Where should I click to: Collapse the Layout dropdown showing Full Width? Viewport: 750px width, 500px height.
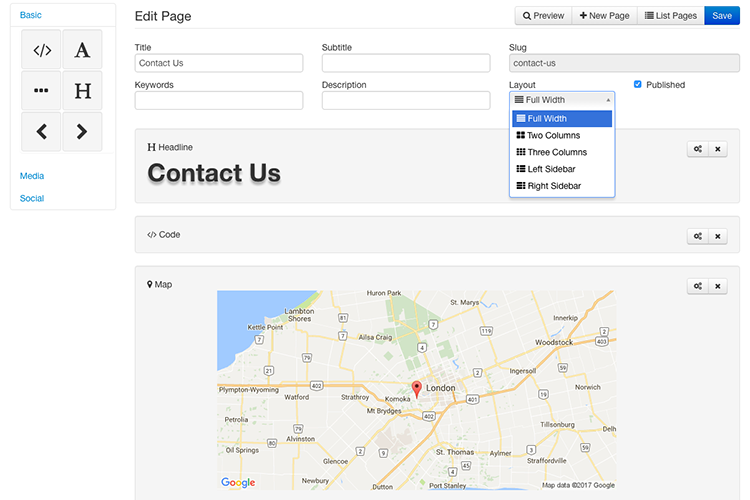click(561, 100)
